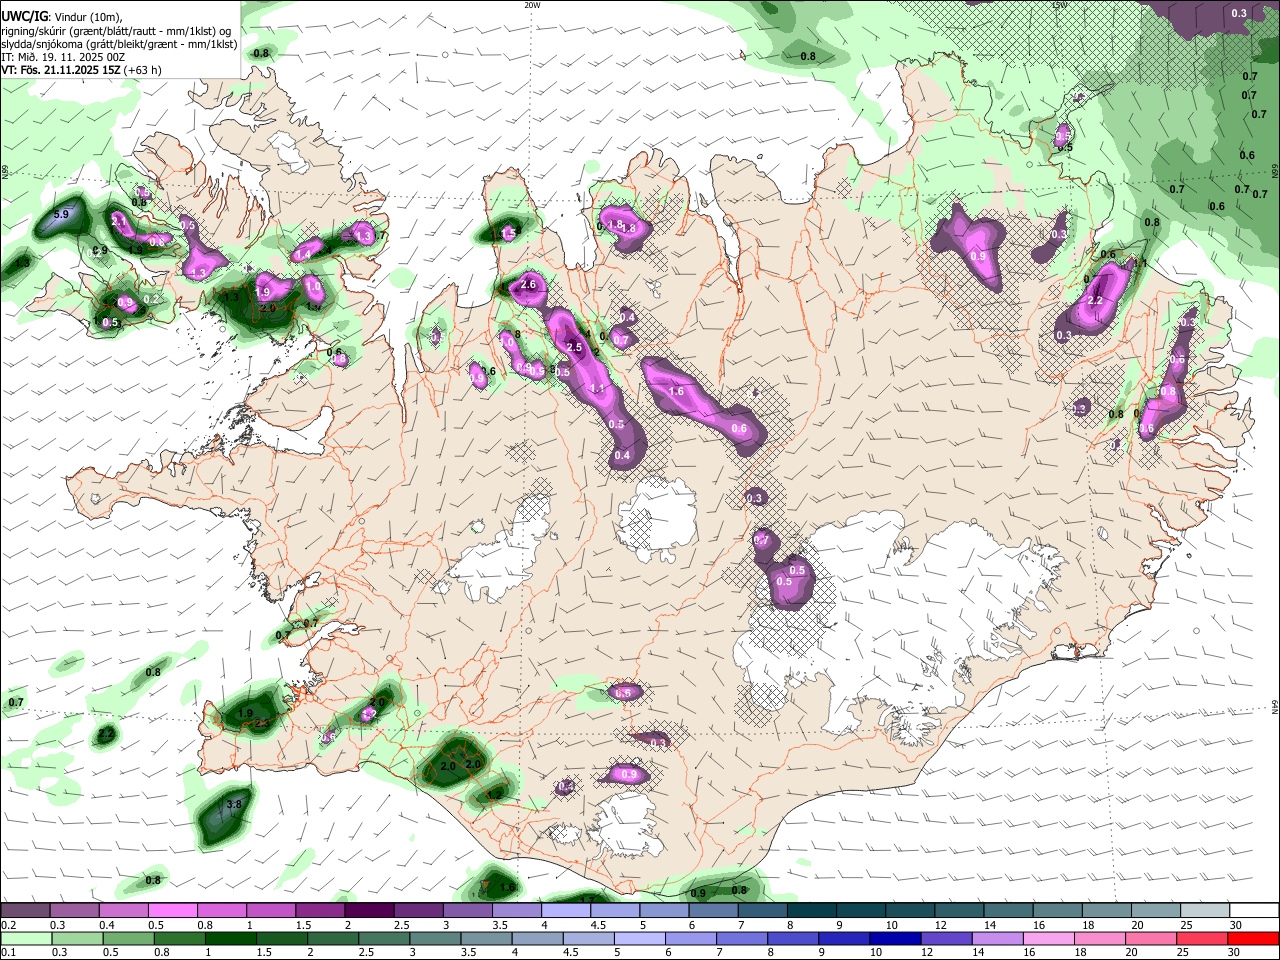Click the '64N' latitude label on right edge
This screenshot has width=1280, height=960.
click(x=1275, y=708)
